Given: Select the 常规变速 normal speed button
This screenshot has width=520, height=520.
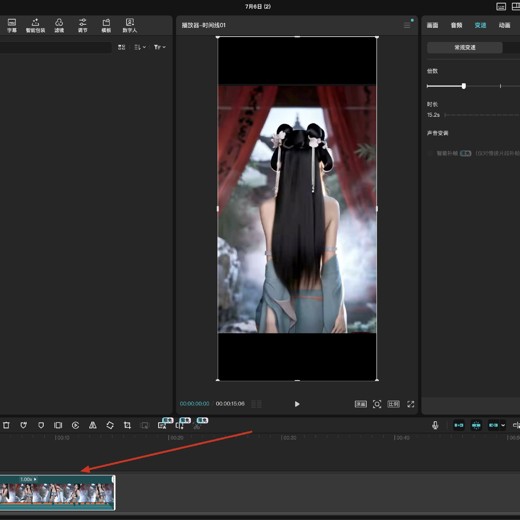Looking at the screenshot, I should 465,47.
